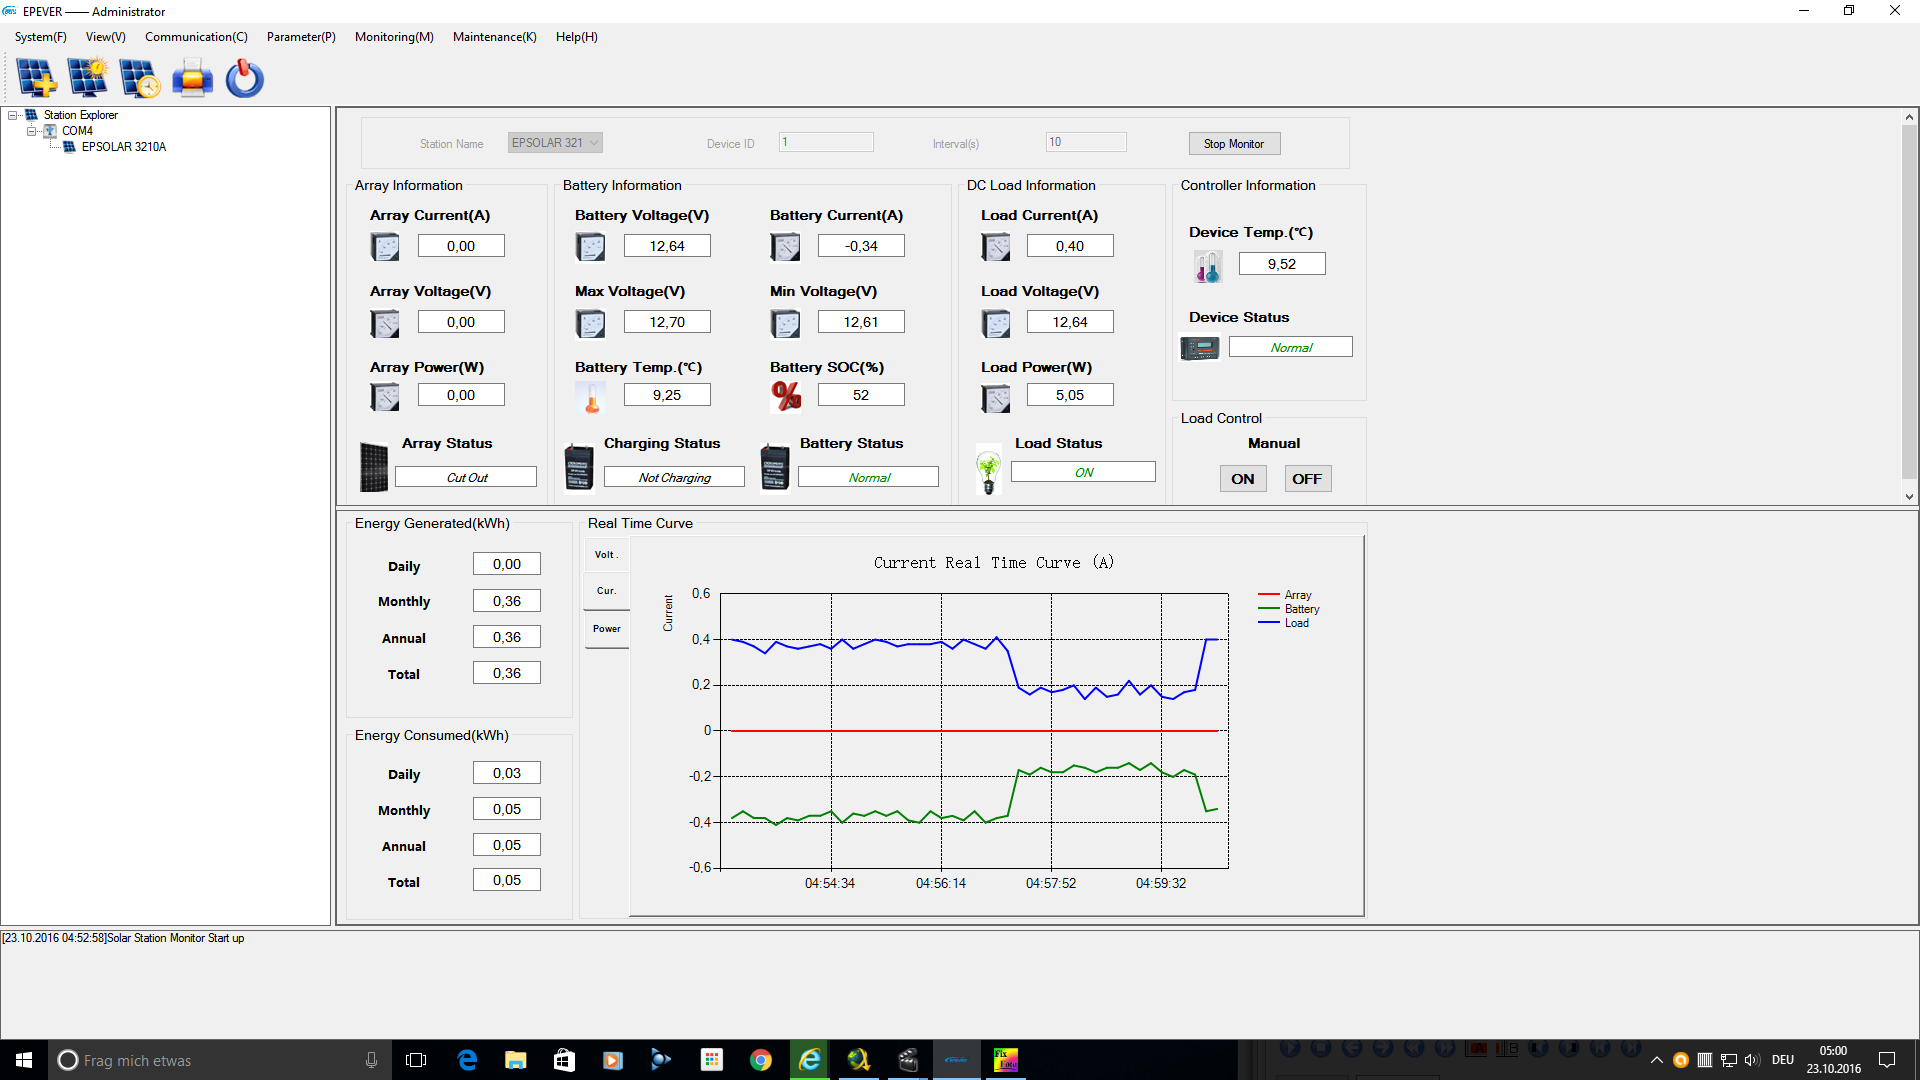Screen dimensions: 1920x1080
Task: Switch load control OFF
Action: [x=1306, y=479]
